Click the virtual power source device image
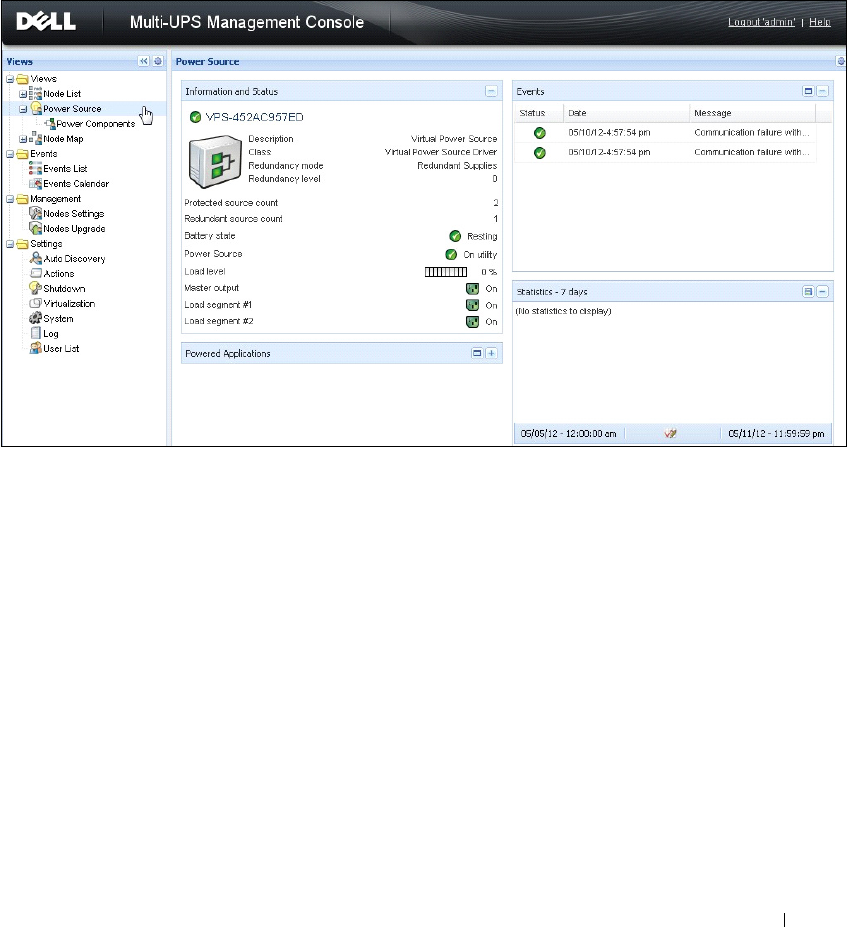 [x=215, y=161]
